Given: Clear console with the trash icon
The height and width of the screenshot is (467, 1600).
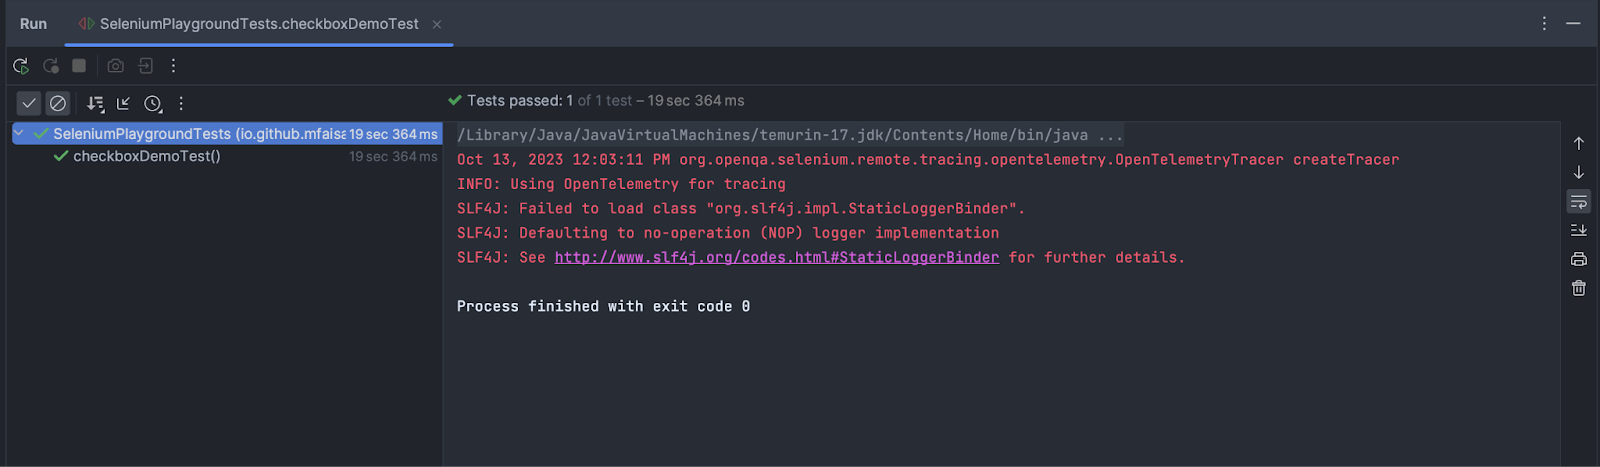Looking at the screenshot, I should 1579,288.
